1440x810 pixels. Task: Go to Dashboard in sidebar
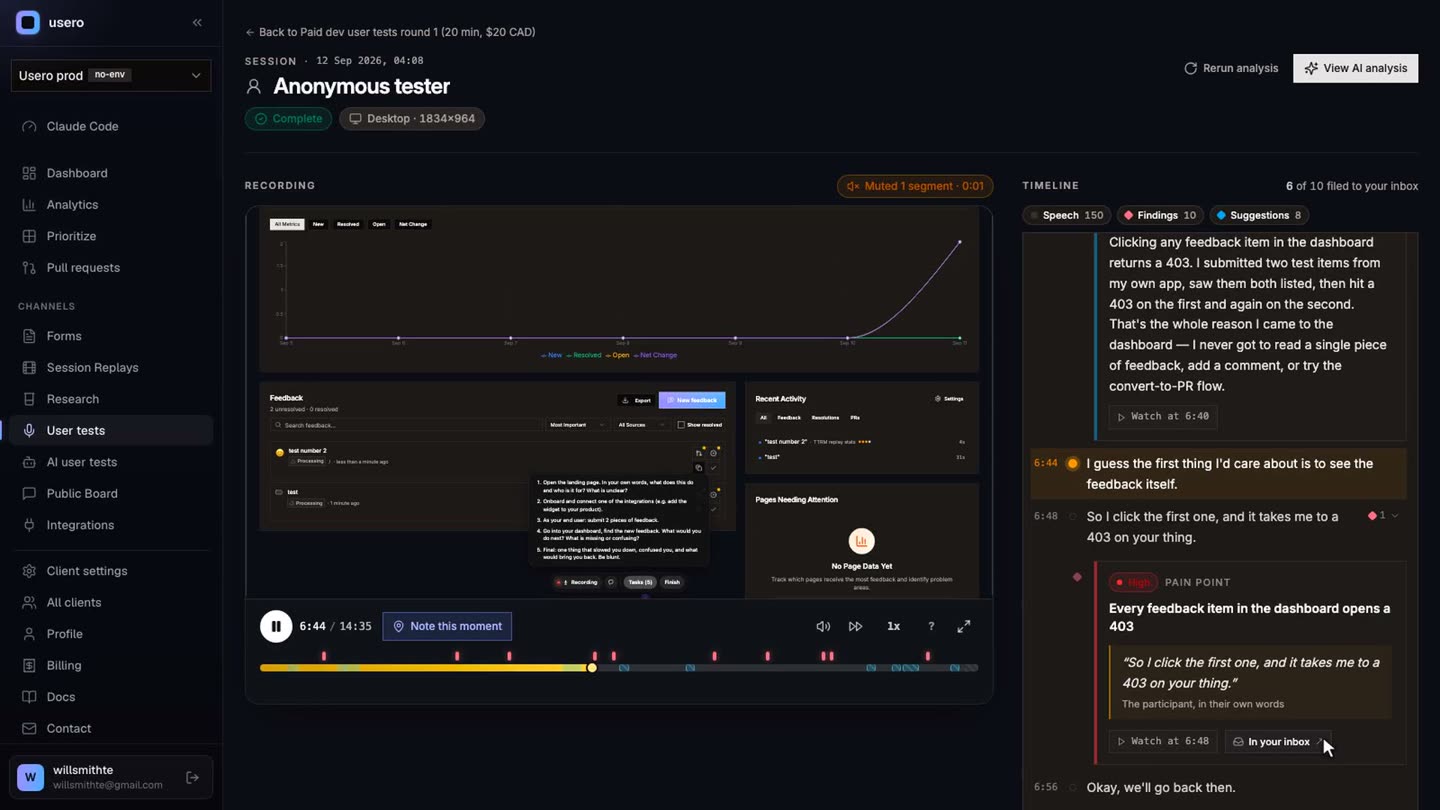coord(111,173)
